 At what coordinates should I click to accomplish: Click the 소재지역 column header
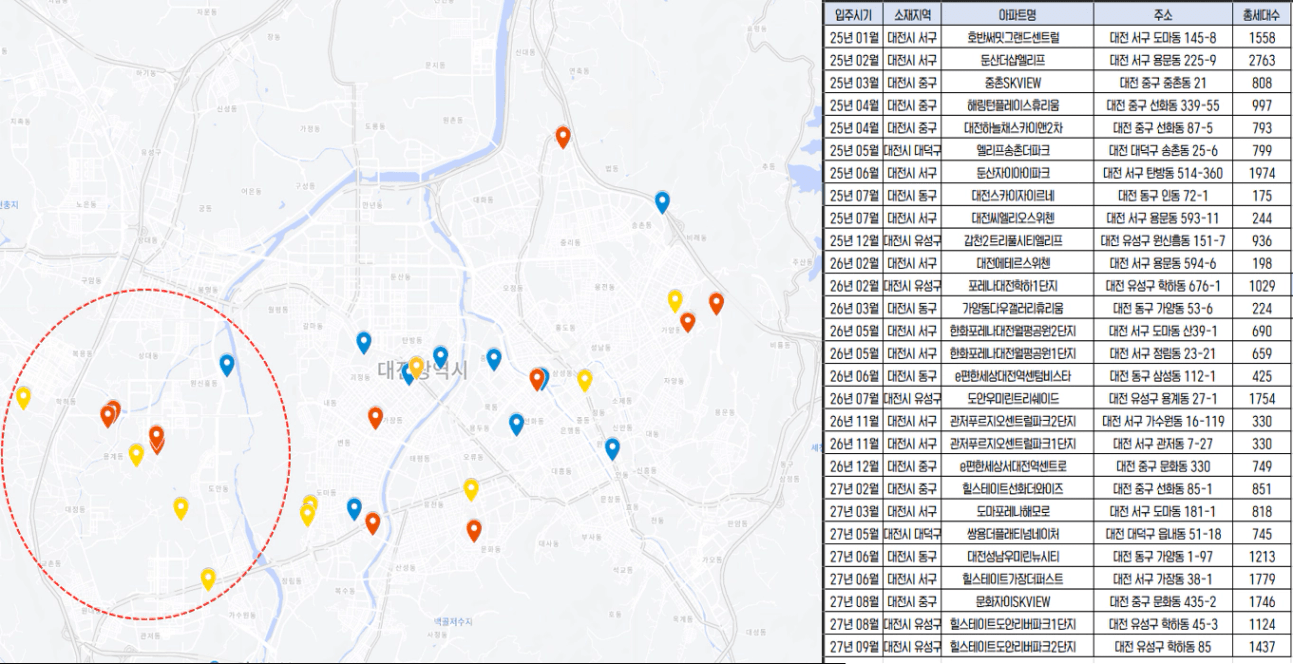(912, 15)
